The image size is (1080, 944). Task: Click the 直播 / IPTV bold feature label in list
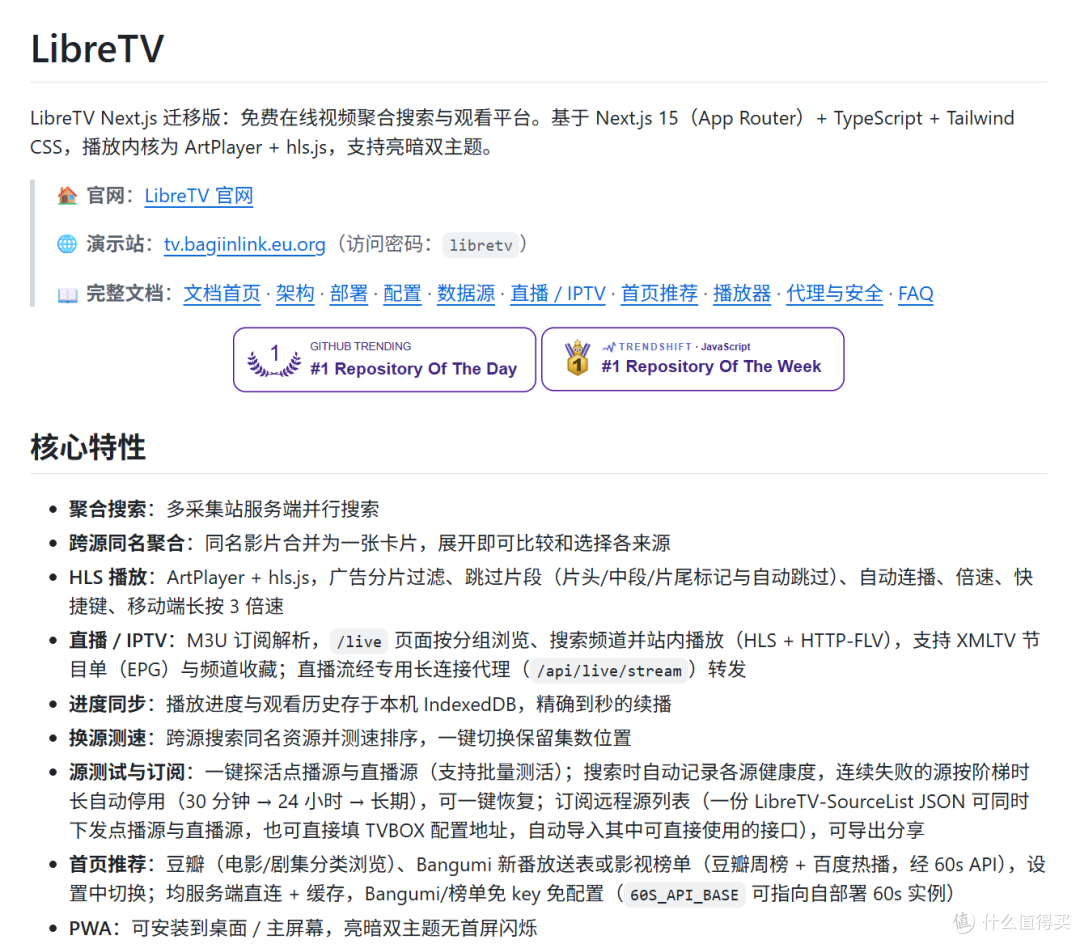[x=117, y=640]
